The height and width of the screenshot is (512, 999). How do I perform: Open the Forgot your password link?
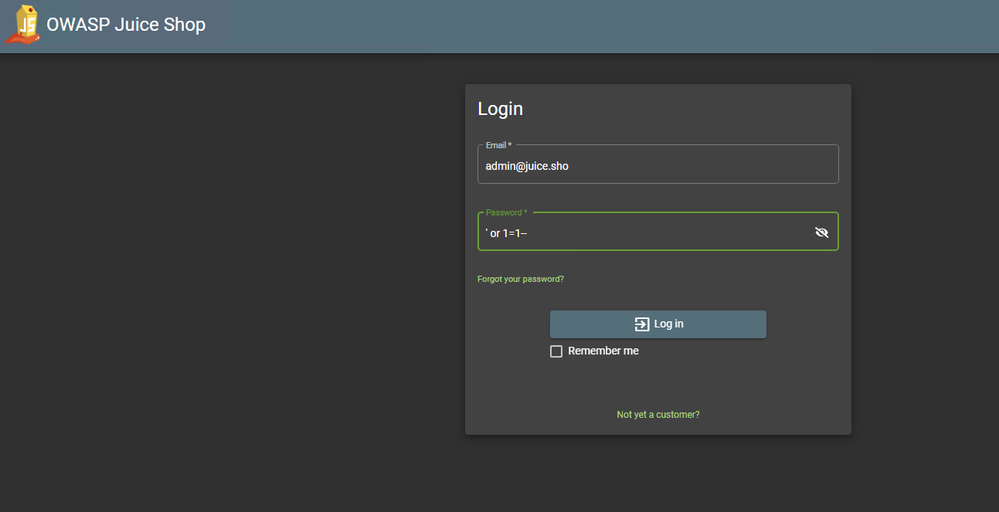[521, 279]
